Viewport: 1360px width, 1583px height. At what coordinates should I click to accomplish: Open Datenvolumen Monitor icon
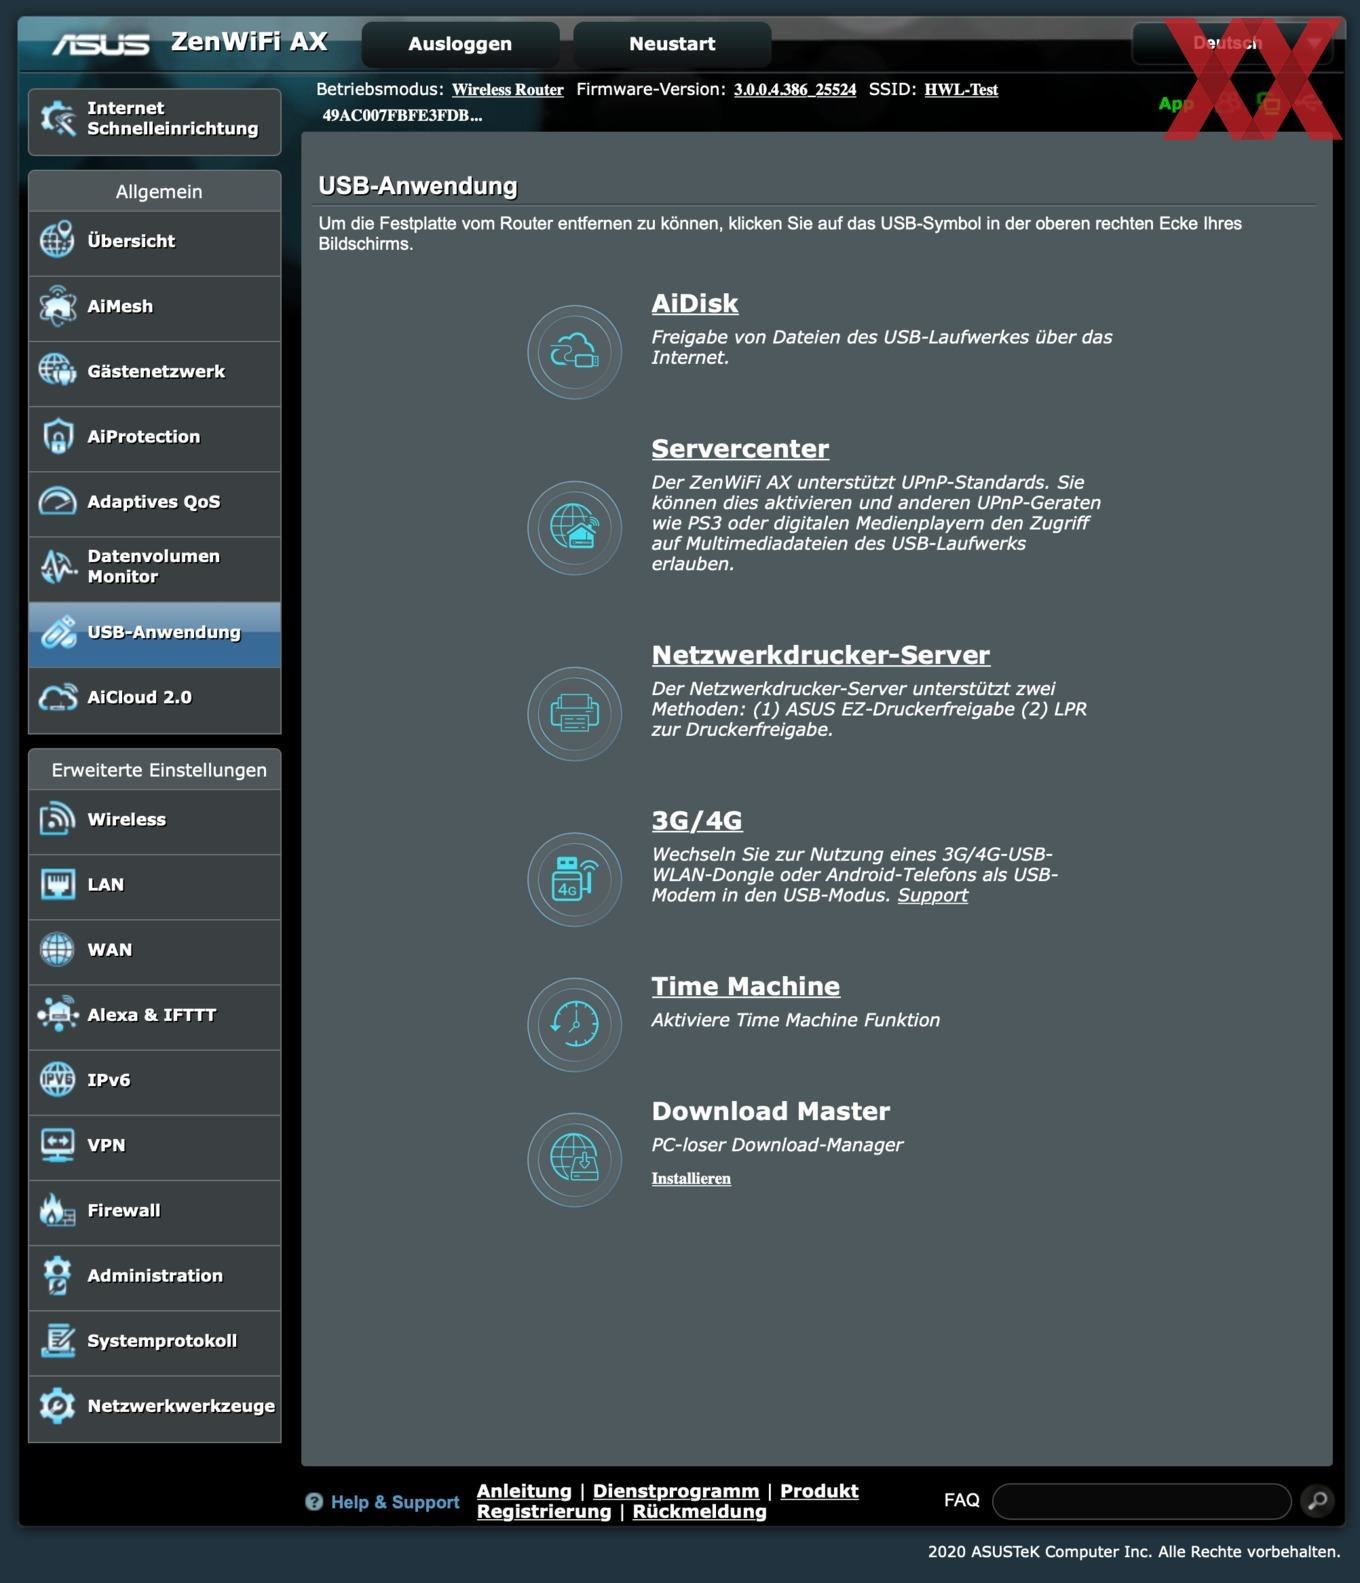[57, 566]
